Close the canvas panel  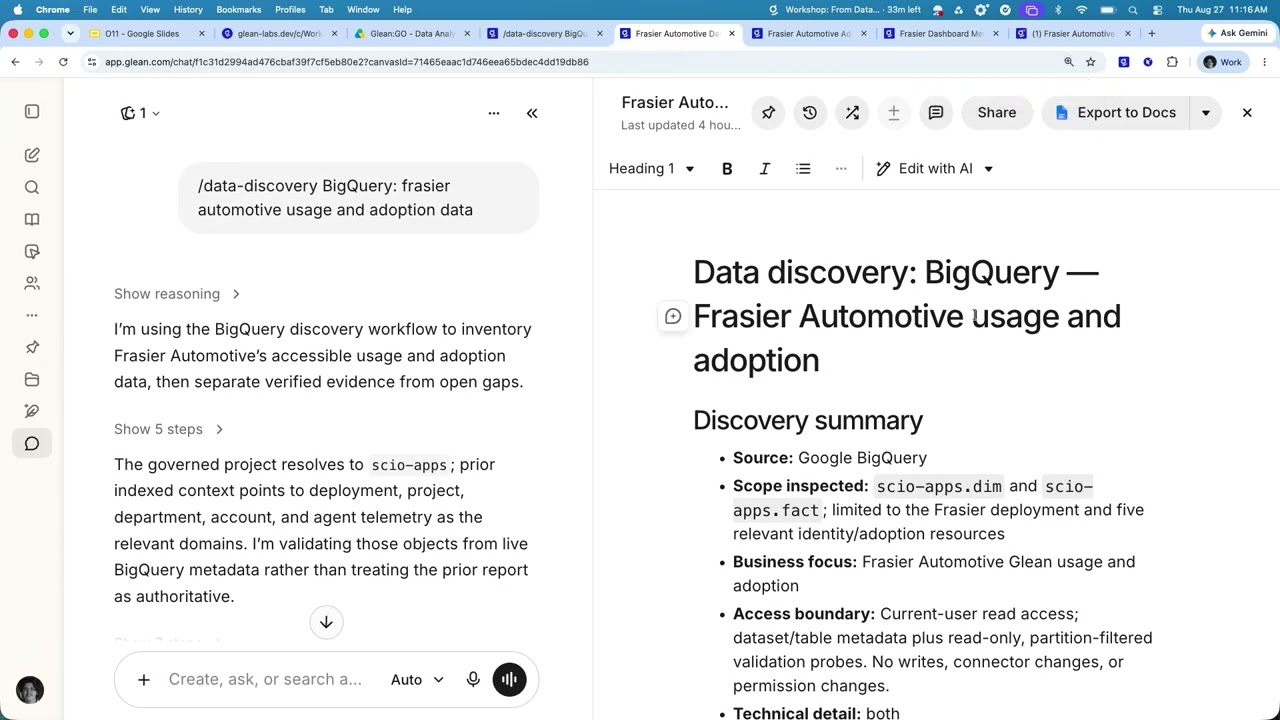tap(1247, 113)
